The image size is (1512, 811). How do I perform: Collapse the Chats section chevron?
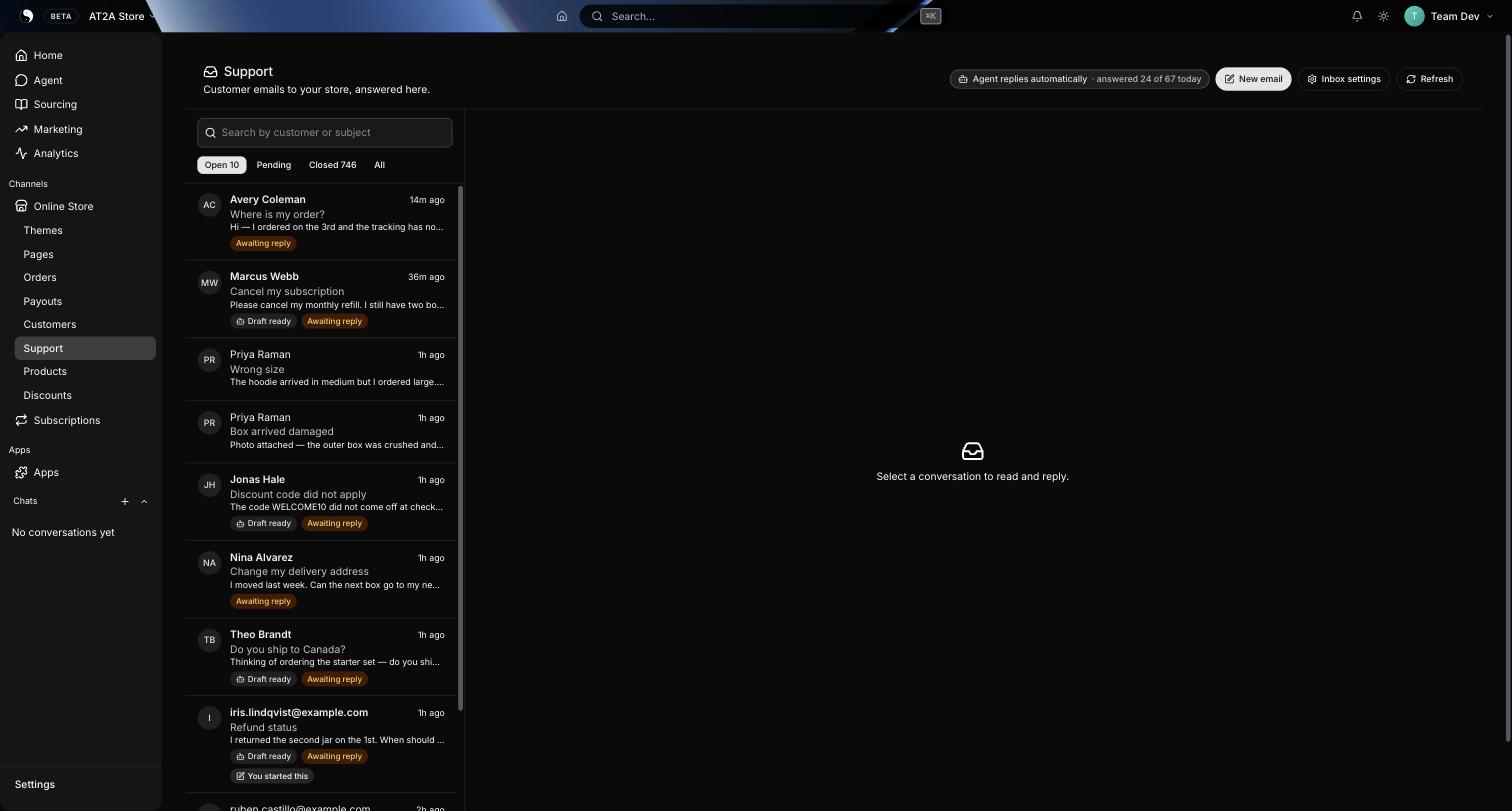(x=144, y=501)
